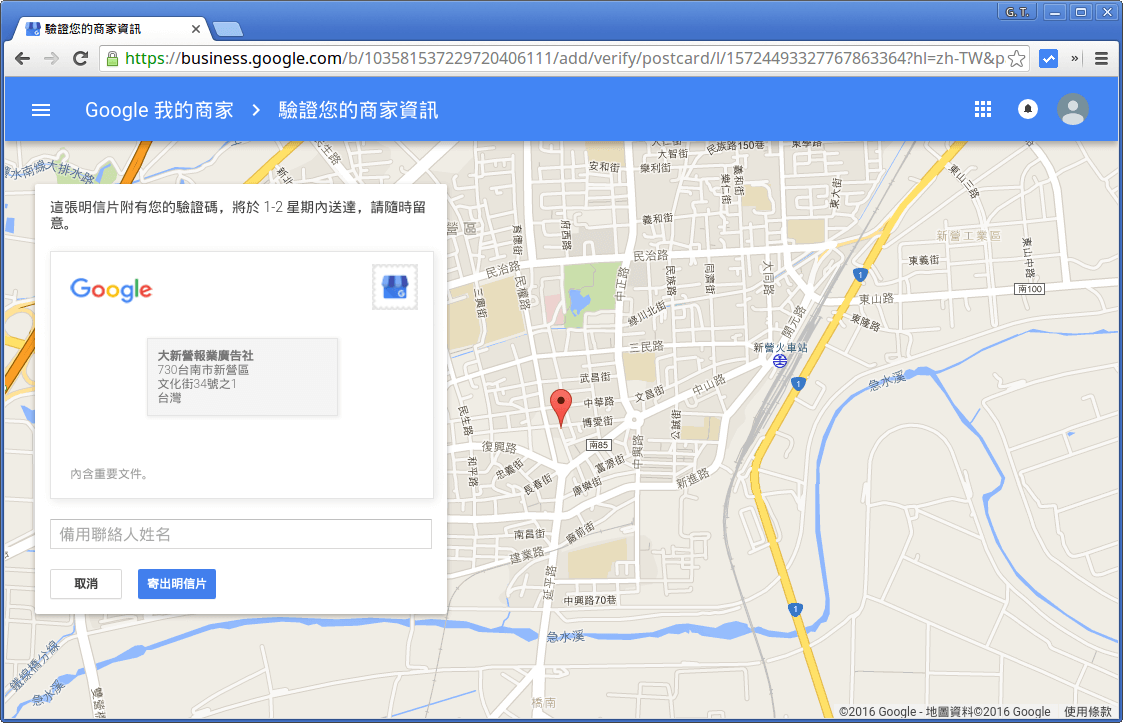Open the Chrome menu button
This screenshot has width=1123, height=723.
click(x=1101, y=58)
